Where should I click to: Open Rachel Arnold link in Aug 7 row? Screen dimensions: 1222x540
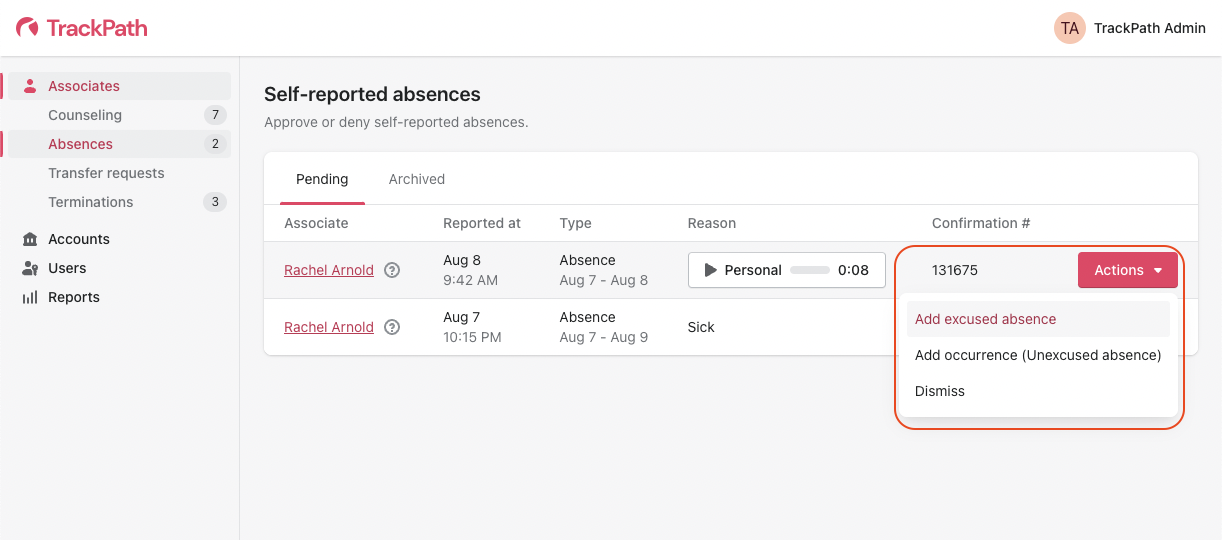pyautogui.click(x=329, y=327)
